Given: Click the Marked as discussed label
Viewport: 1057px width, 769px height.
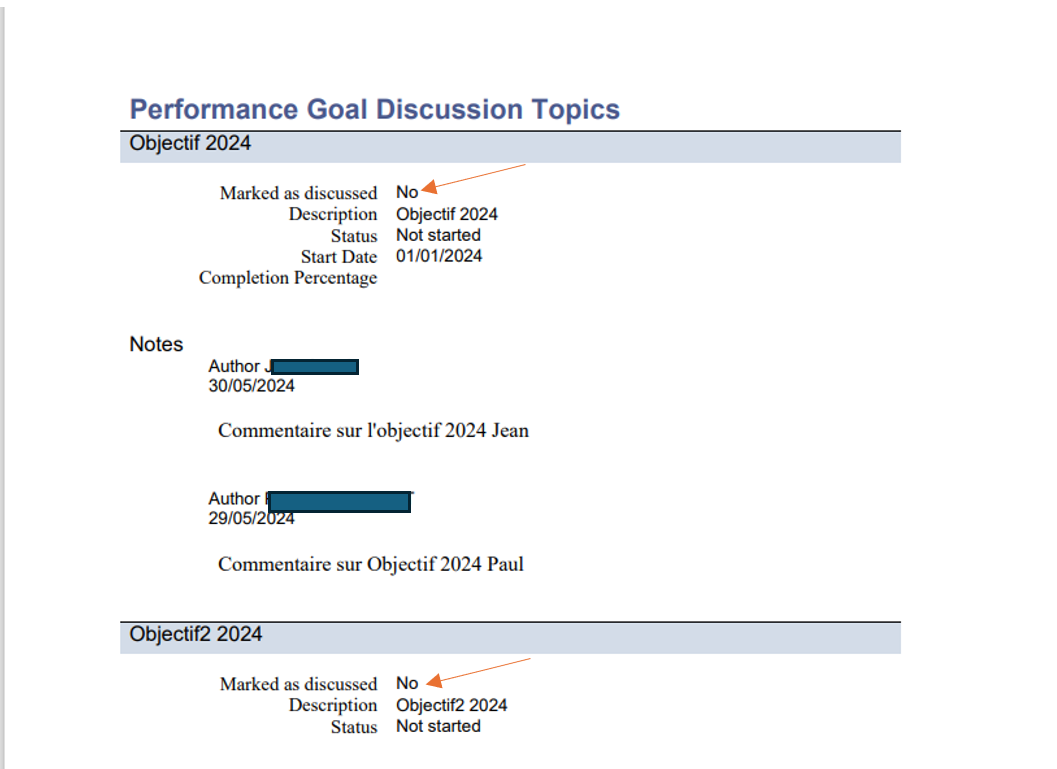Looking at the screenshot, I should tap(298, 193).
